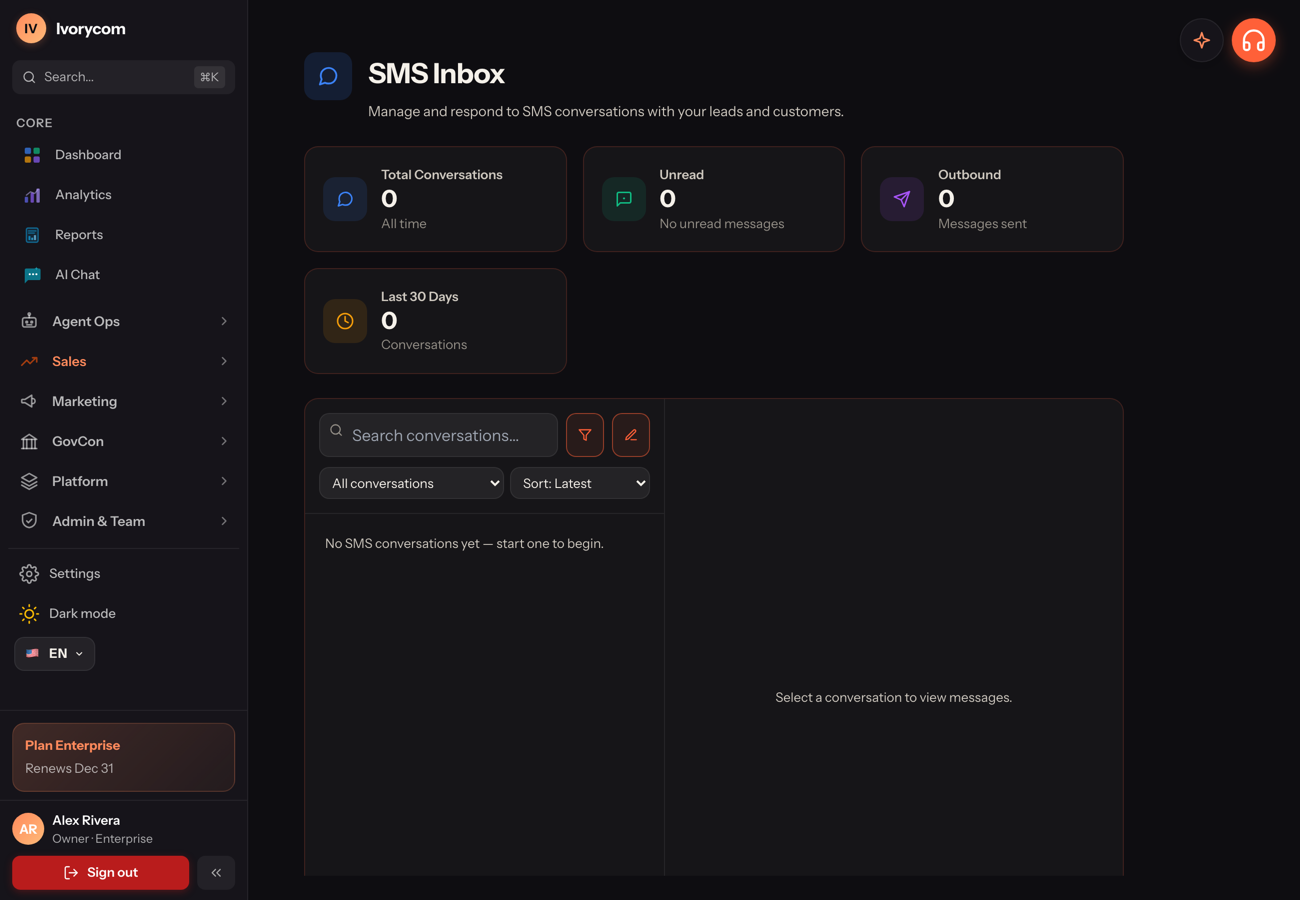Click the AI sparkle assistant icon
The image size is (1300, 900).
point(1201,41)
